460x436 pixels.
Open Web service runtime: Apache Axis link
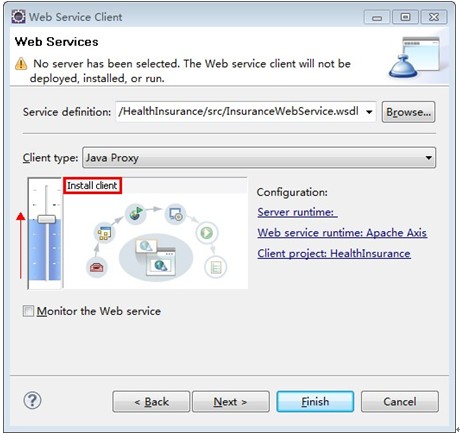pos(342,232)
